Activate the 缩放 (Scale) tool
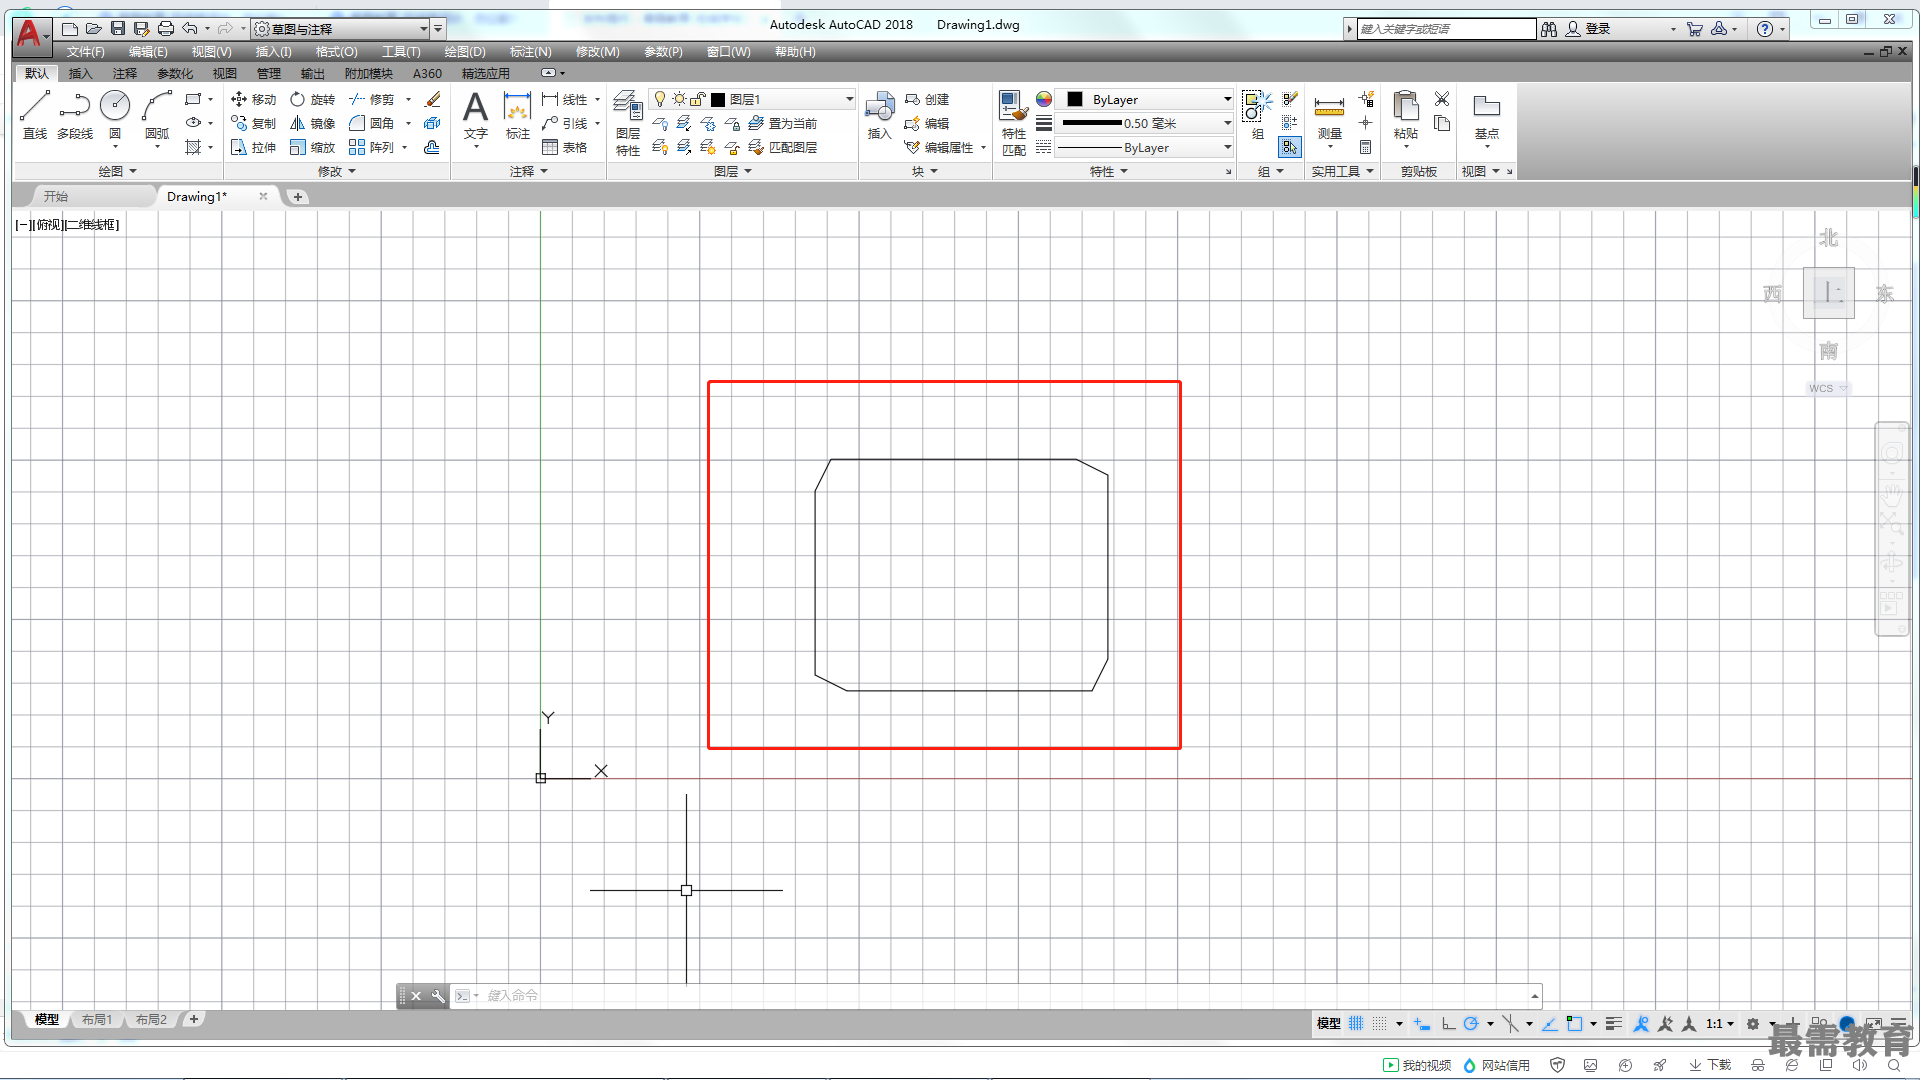This screenshot has height=1080, width=1920. [x=313, y=147]
